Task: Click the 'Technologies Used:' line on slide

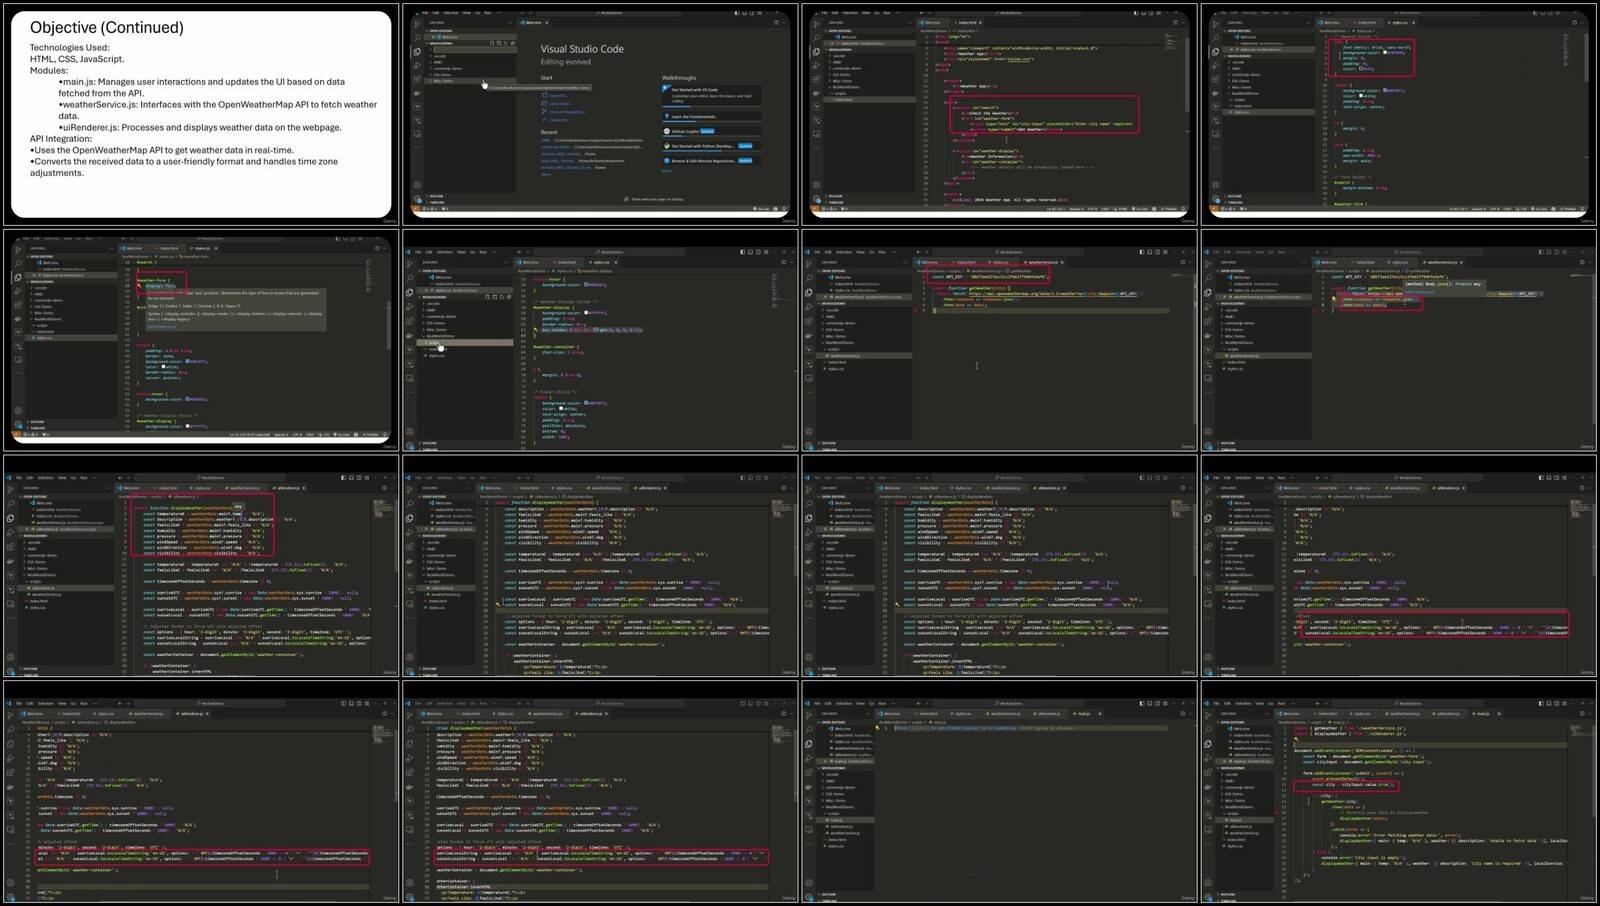Action: click(x=70, y=48)
